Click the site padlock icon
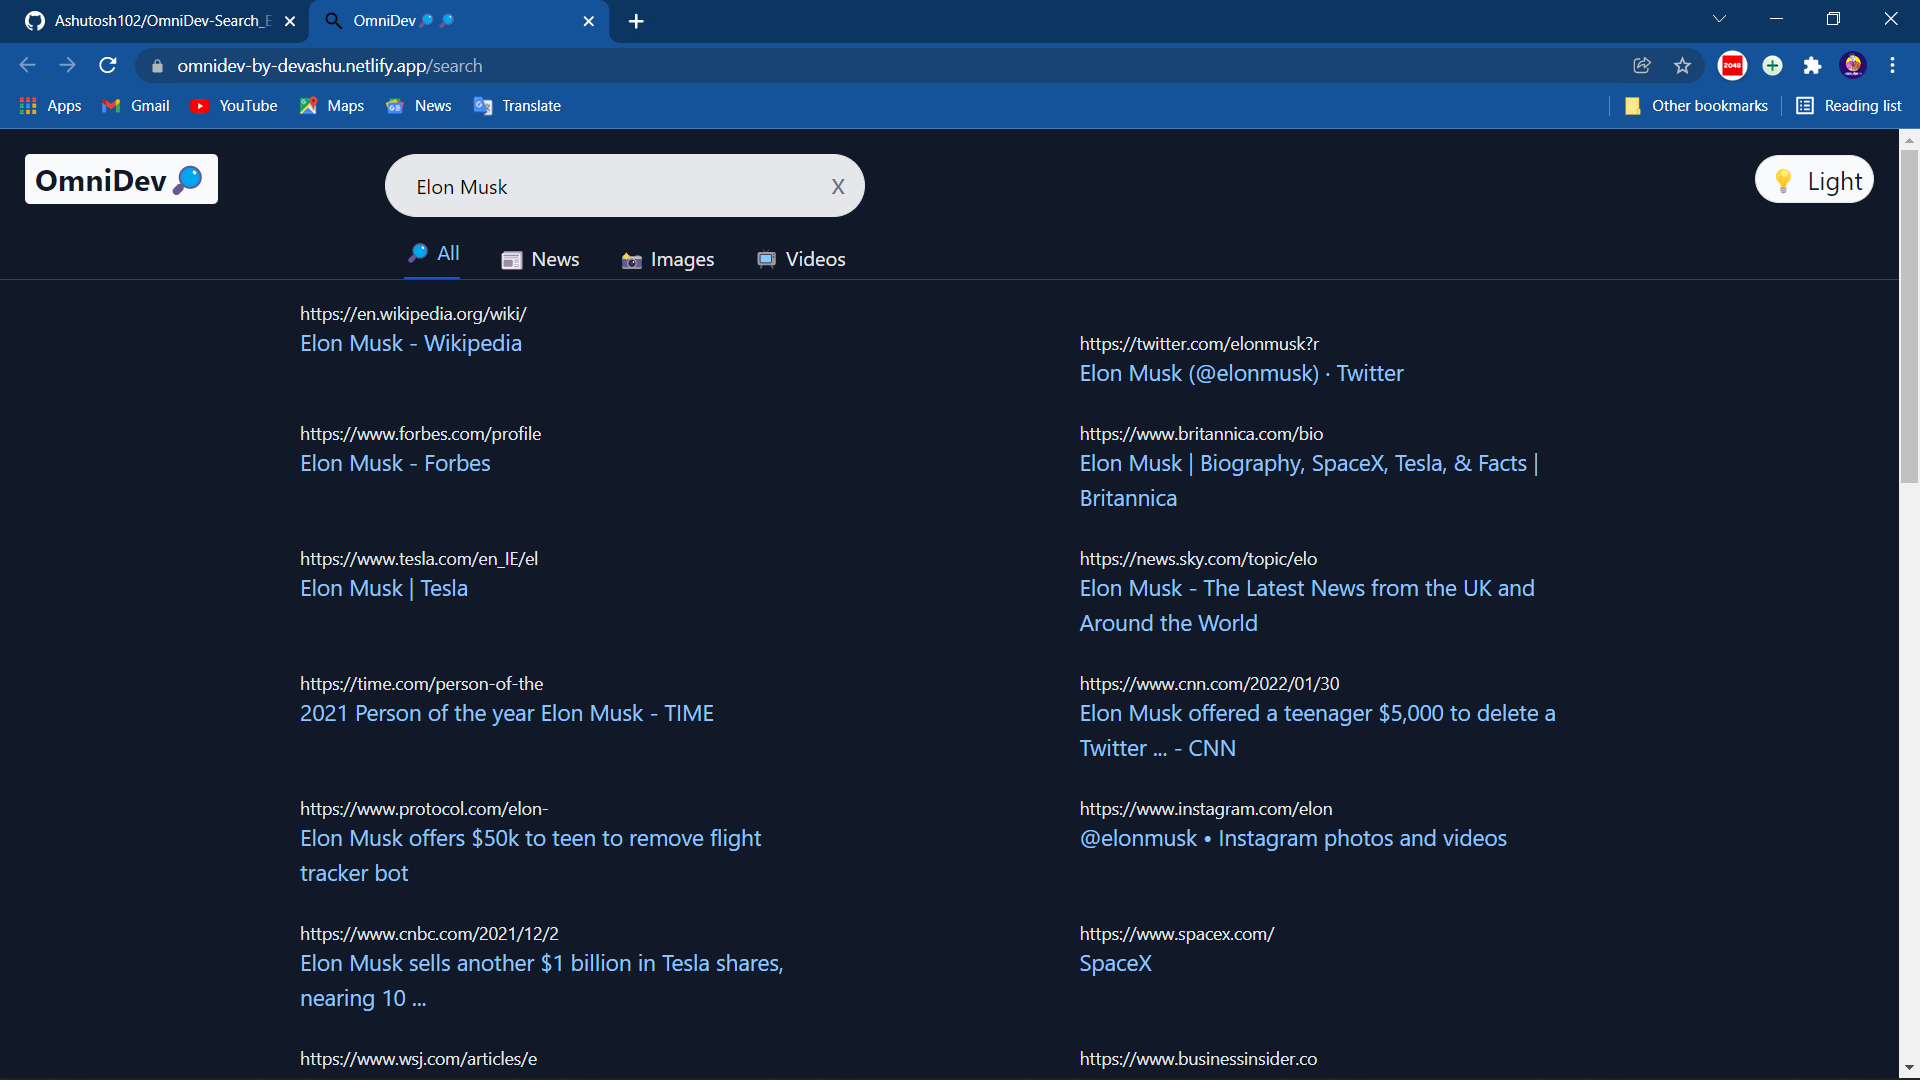This screenshot has width=1920, height=1080. coord(157,66)
